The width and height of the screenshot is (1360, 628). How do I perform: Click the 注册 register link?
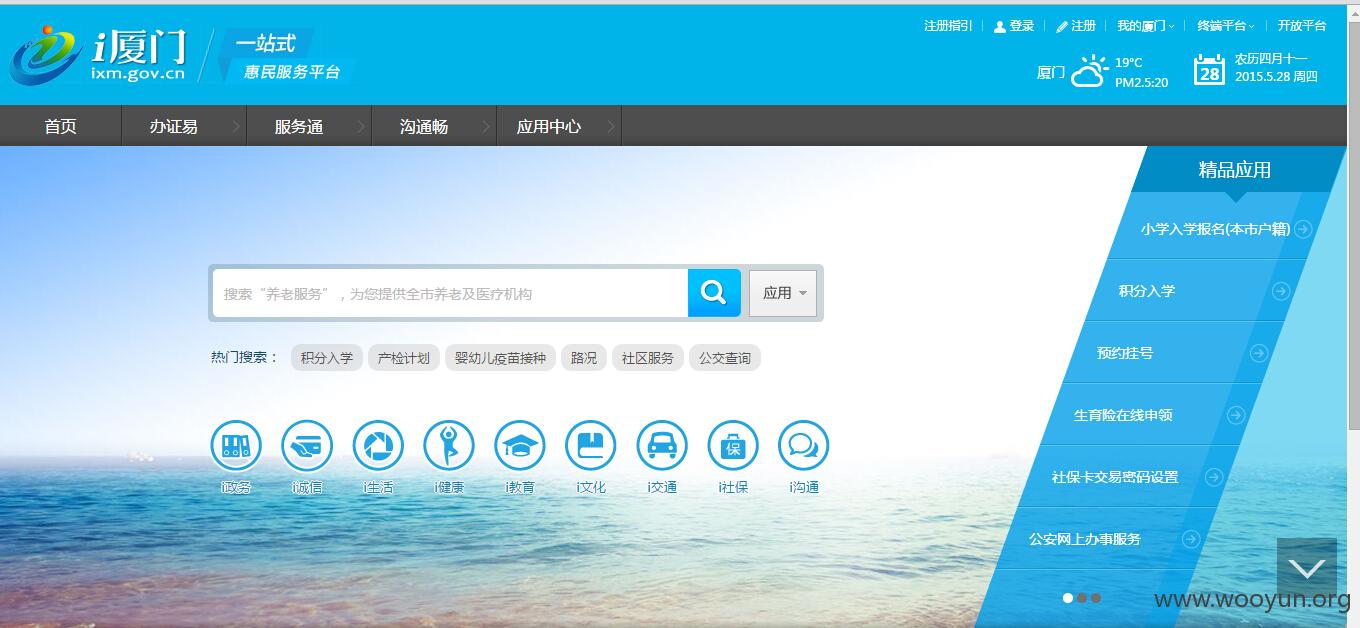[1076, 26]
